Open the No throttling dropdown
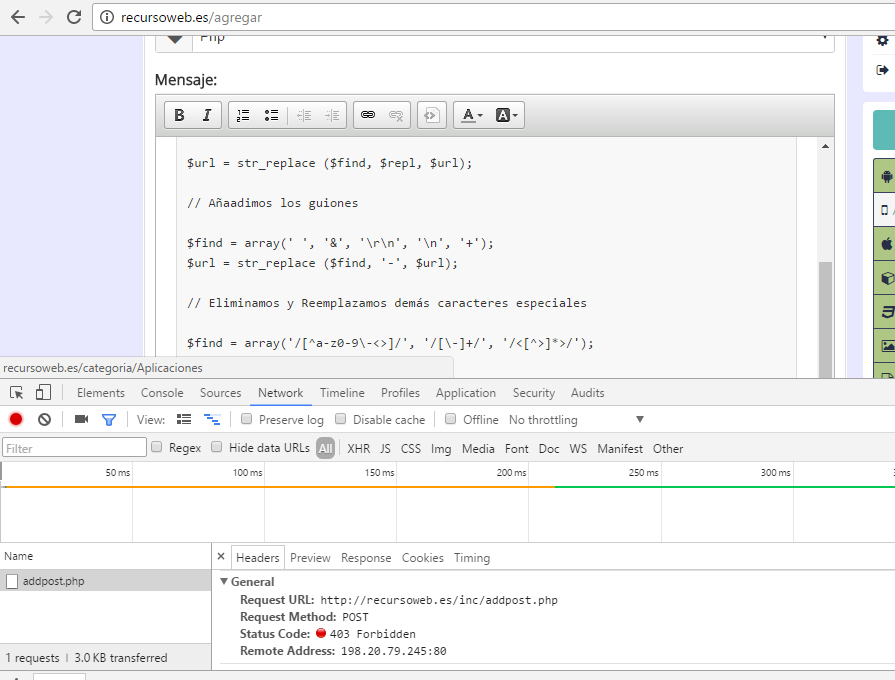Viewport: 895px width, 680px height. [x=576, y=420]
